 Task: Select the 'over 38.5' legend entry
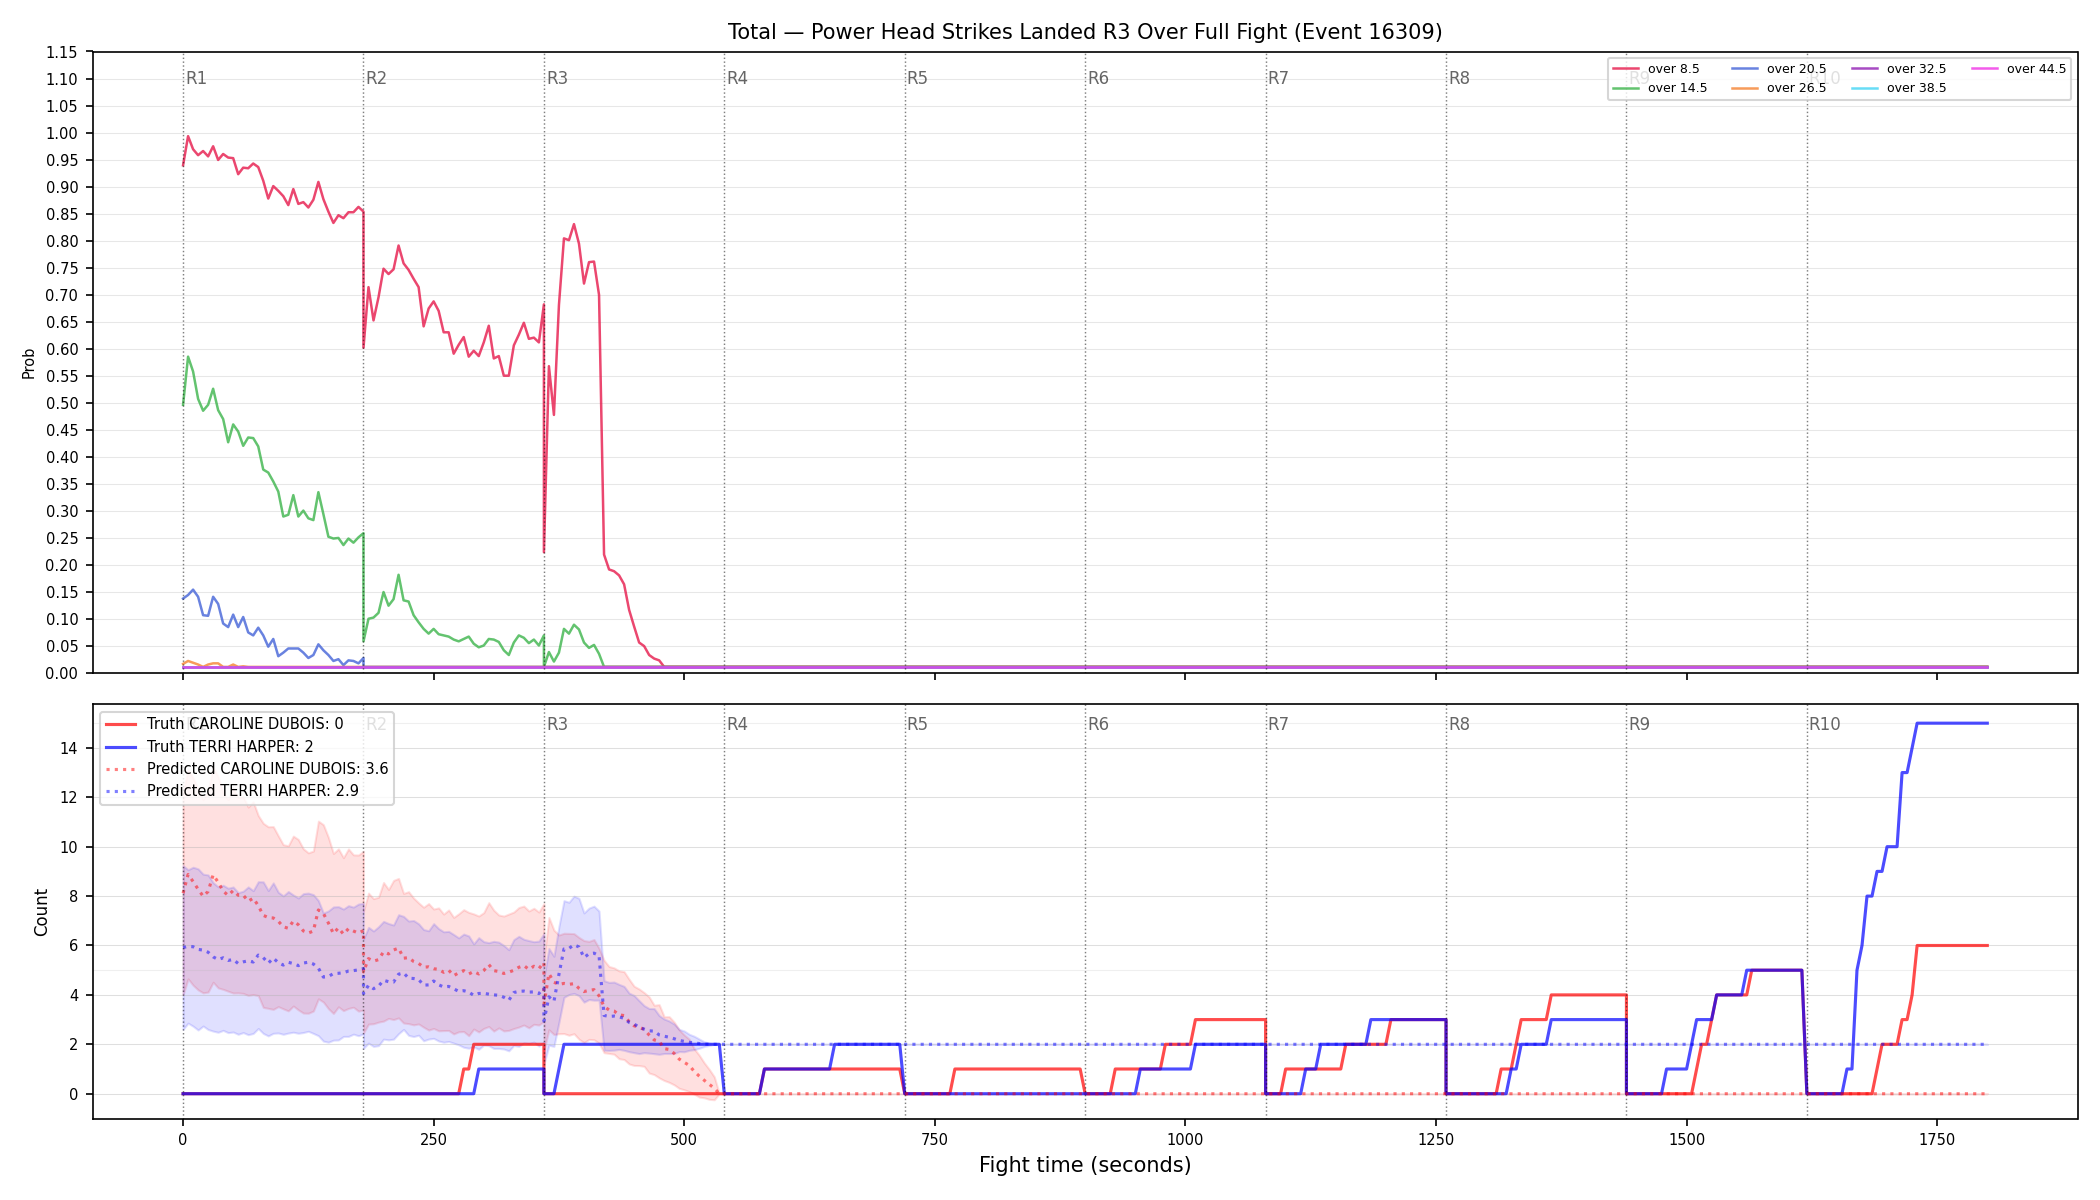pyautogui.click(x=1899, y=88)
